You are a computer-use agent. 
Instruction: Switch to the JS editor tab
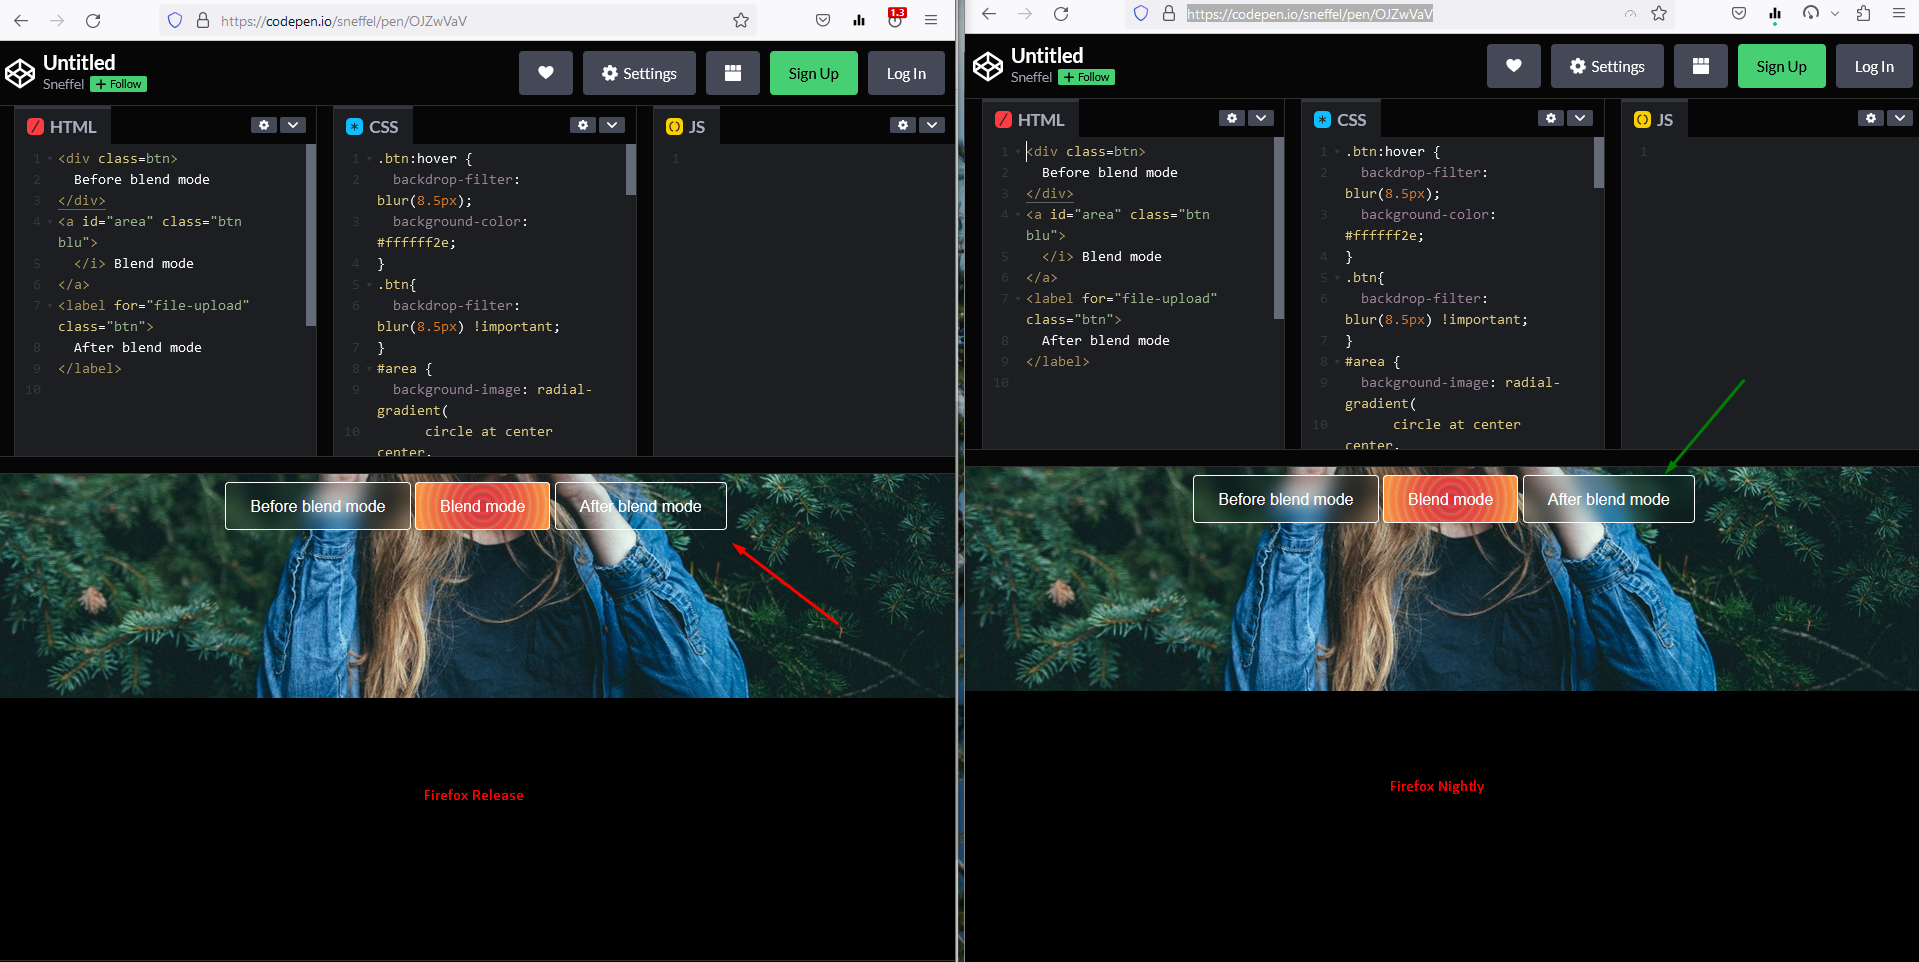pos(686,126)
